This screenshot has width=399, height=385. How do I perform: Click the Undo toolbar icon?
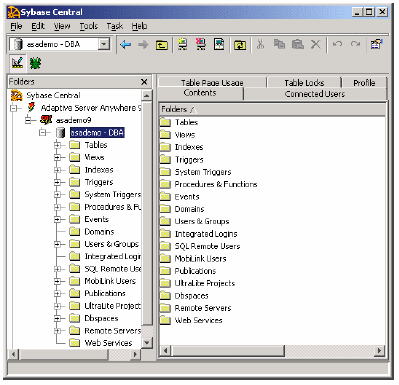tap(337, 44)
